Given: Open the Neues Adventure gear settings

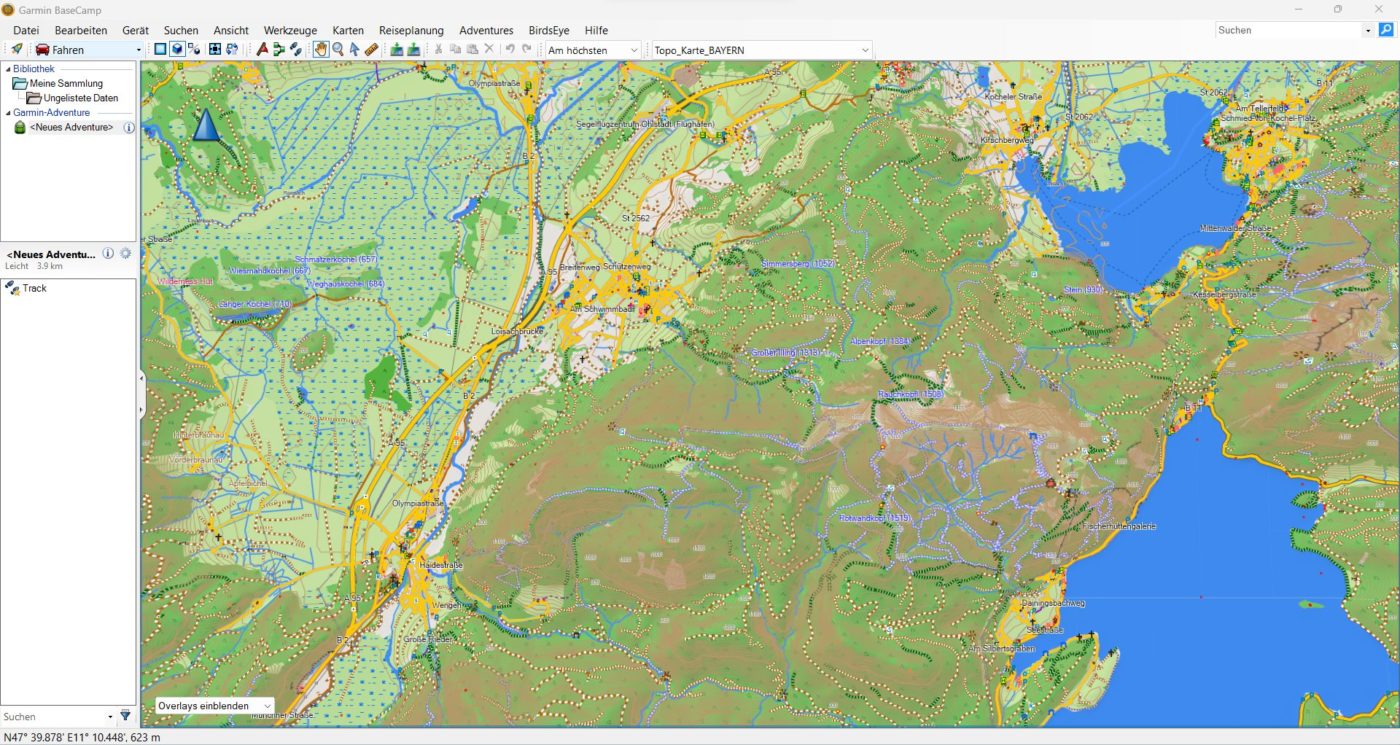Looking at the screenshot, I should [126, 254].
